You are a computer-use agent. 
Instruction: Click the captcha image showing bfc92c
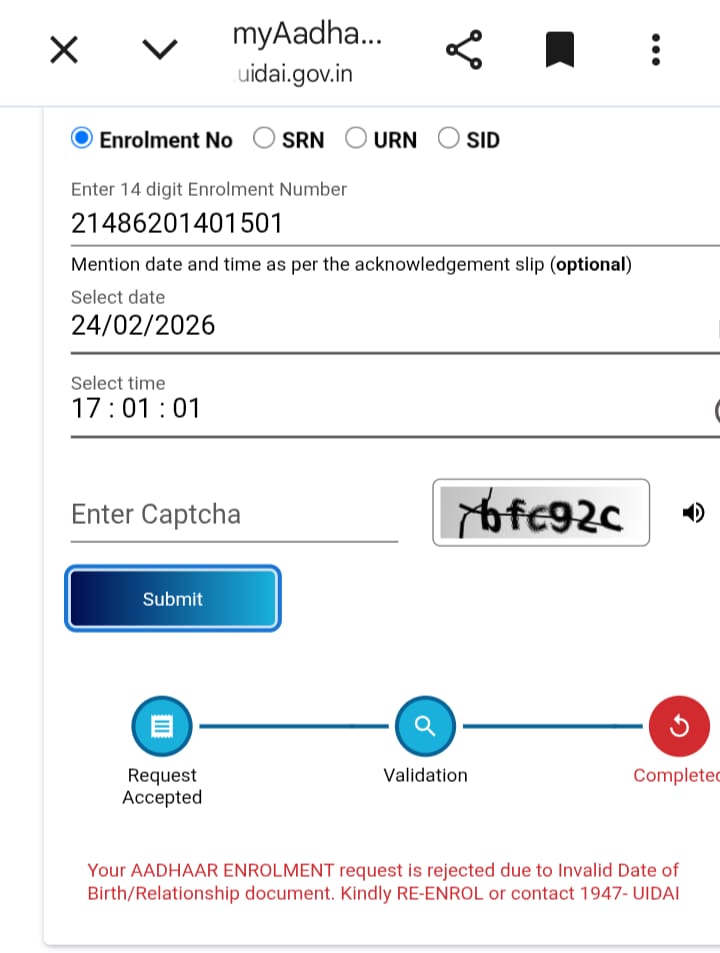pyautogui.click(x=541, y=513)
